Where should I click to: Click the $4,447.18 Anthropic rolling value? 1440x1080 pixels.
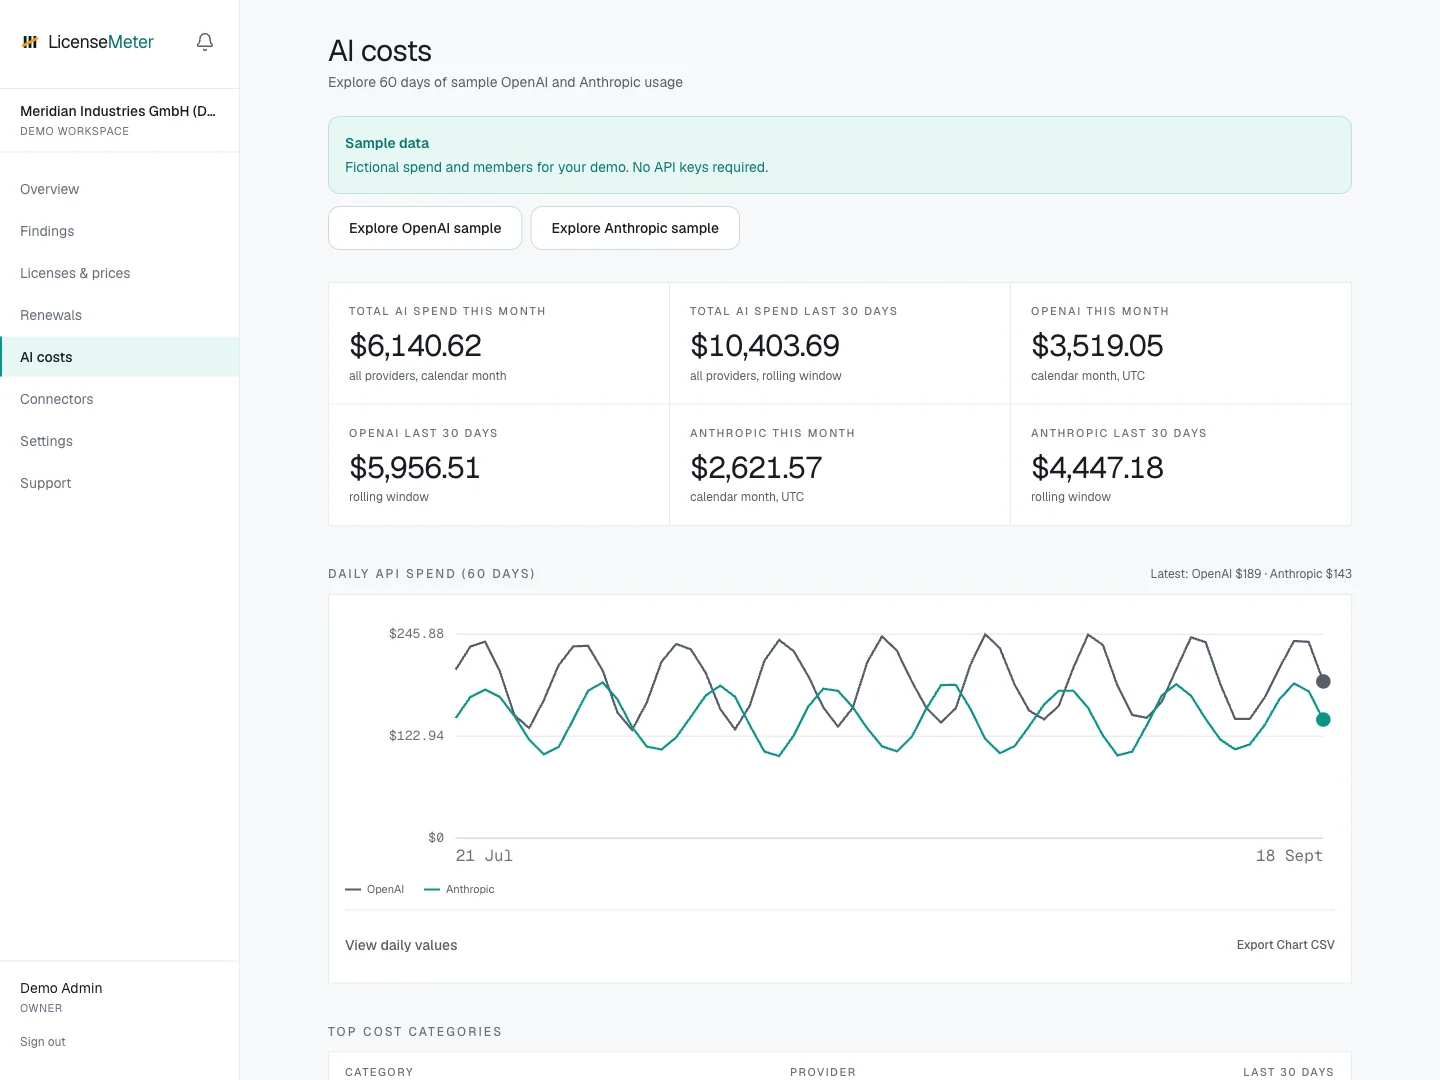point(1097,468)
